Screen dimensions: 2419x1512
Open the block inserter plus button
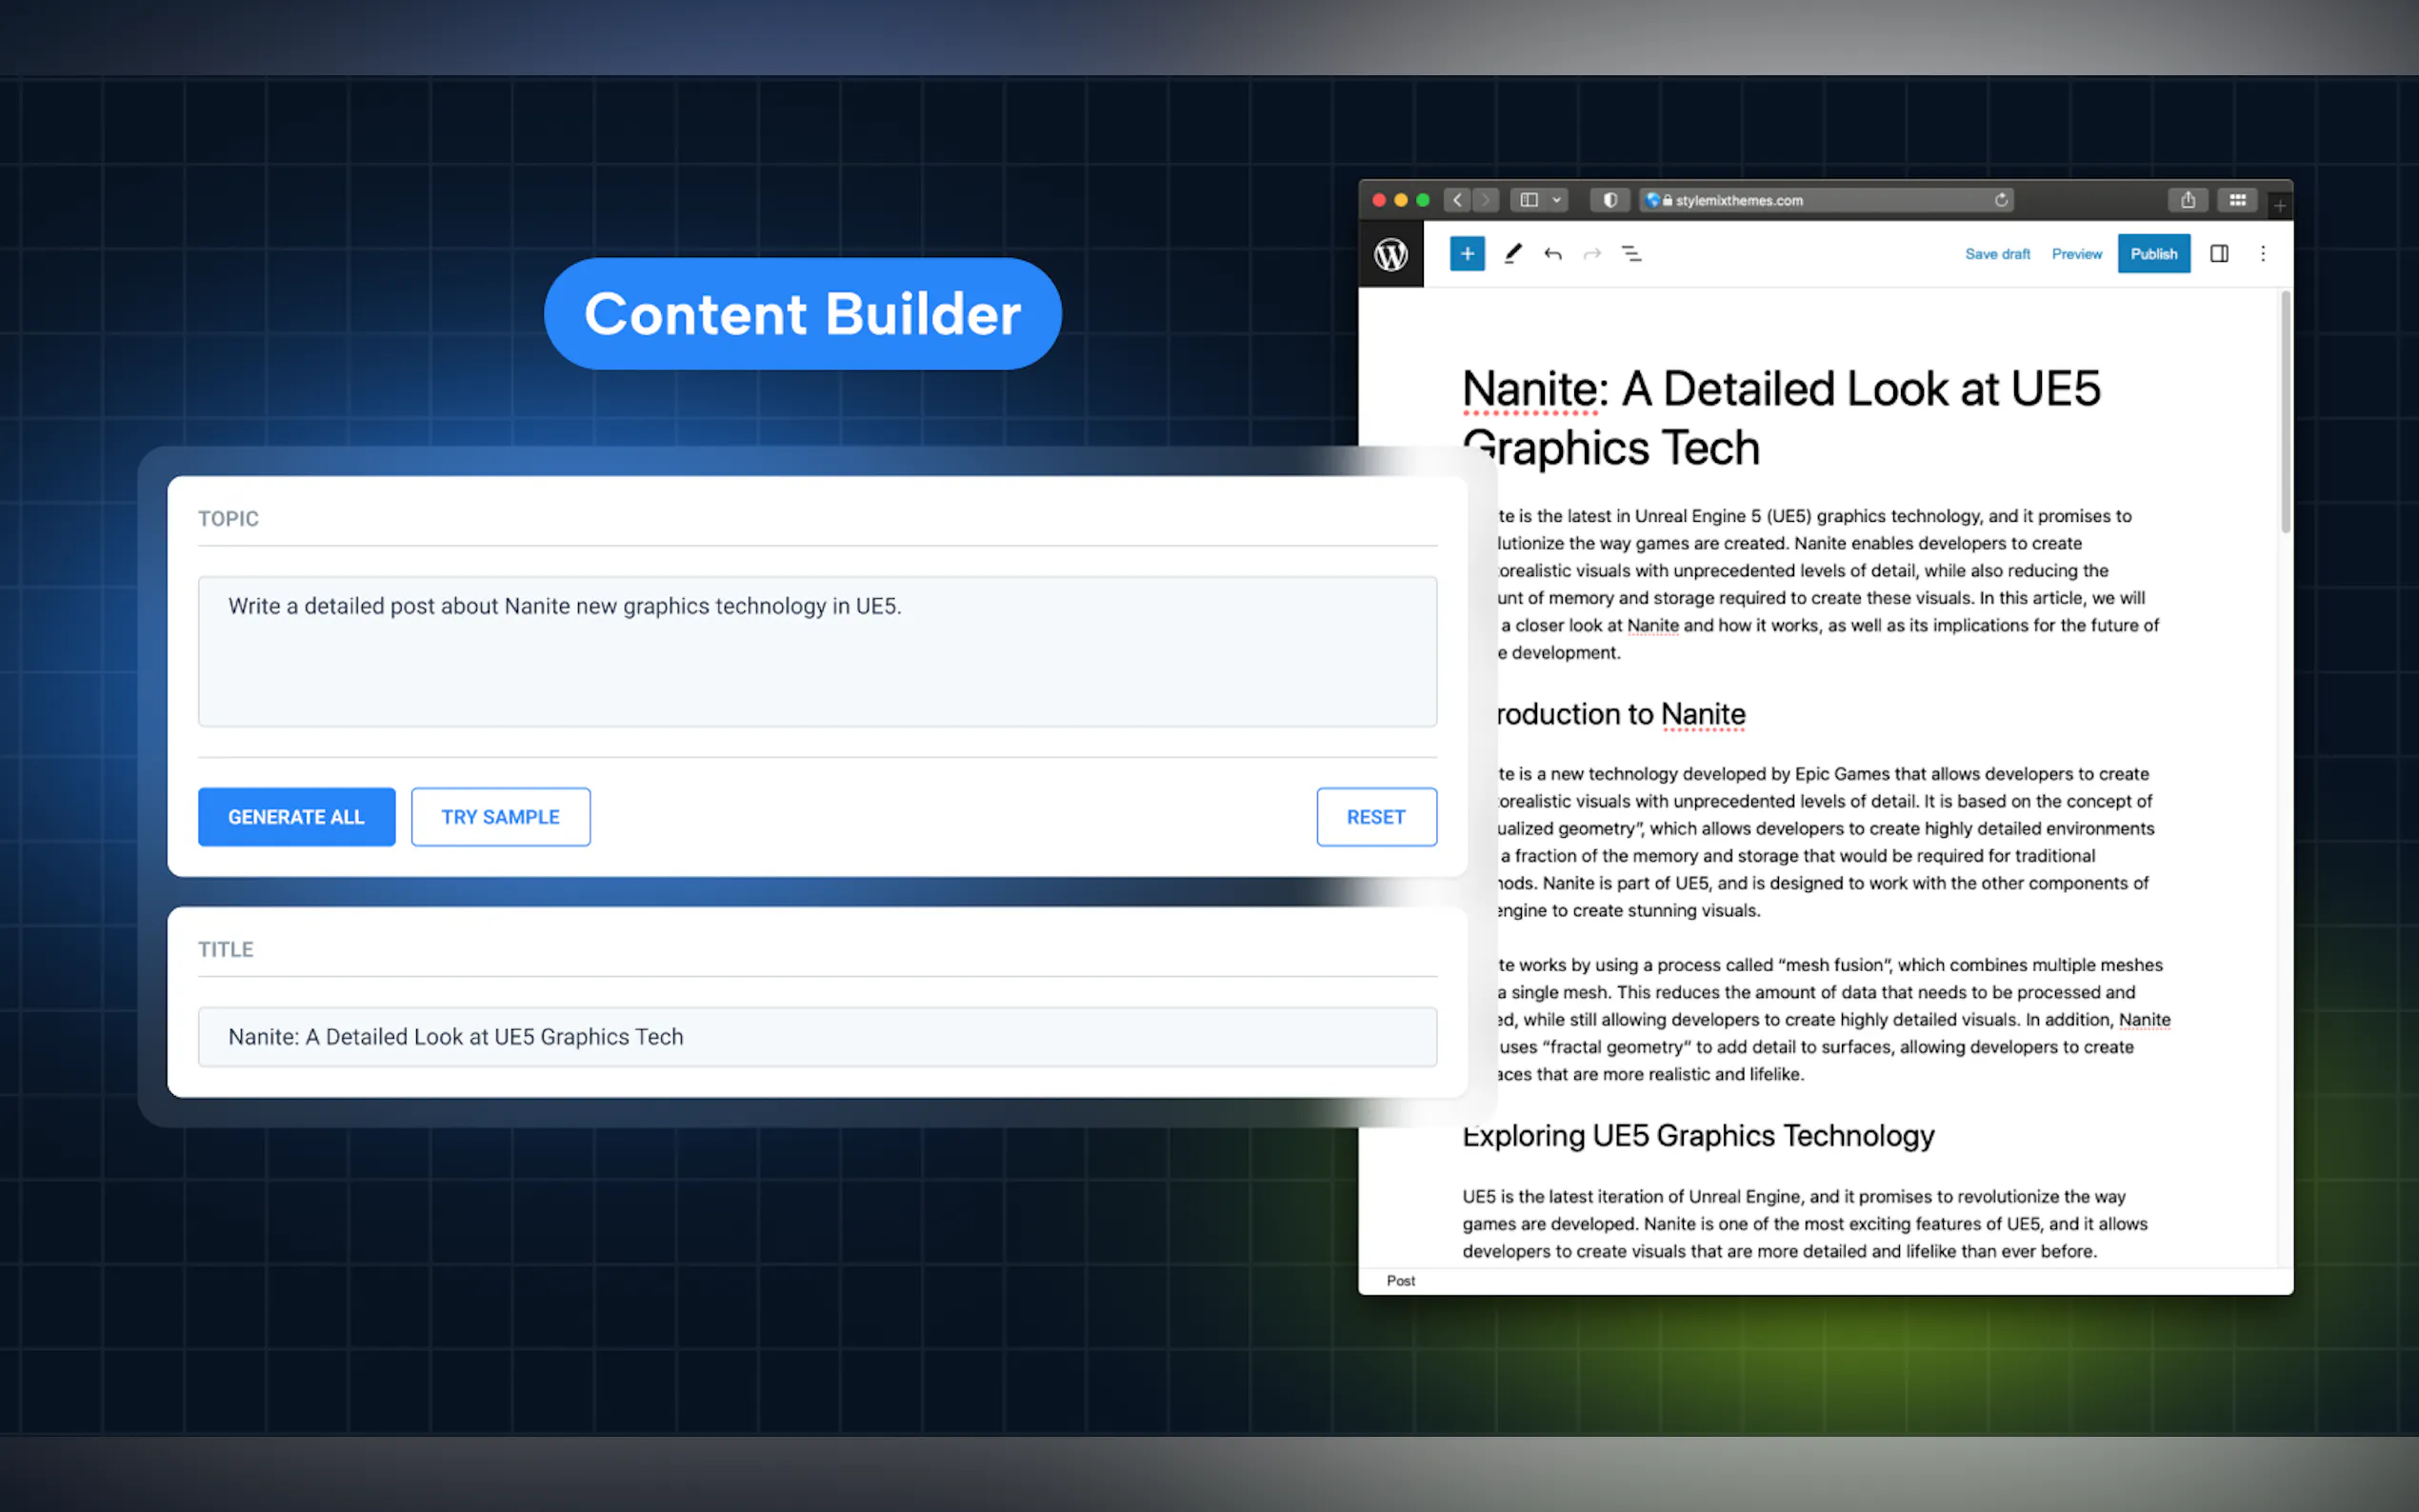pyautogui.click(x=1466, y=254)
